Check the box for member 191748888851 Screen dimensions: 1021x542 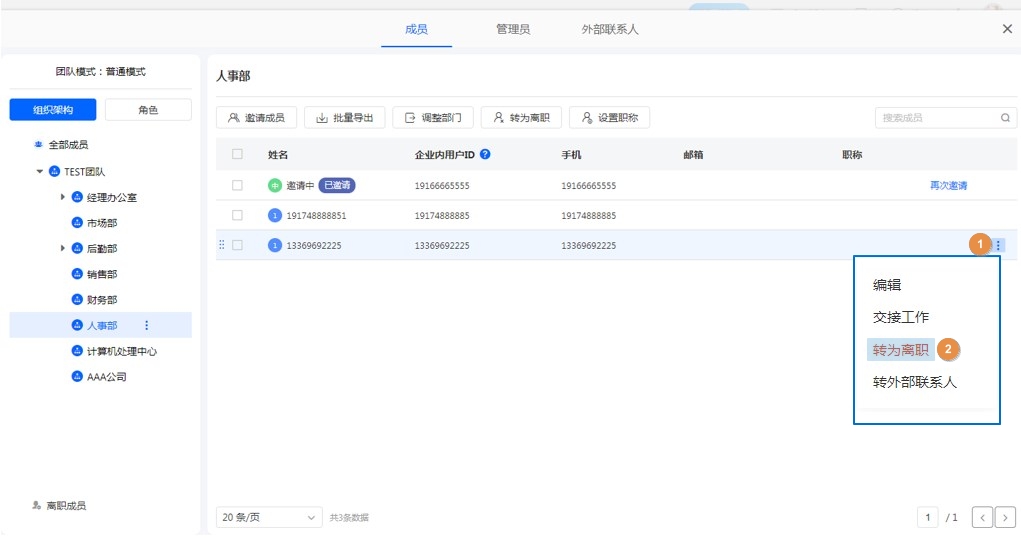[237, 215]
